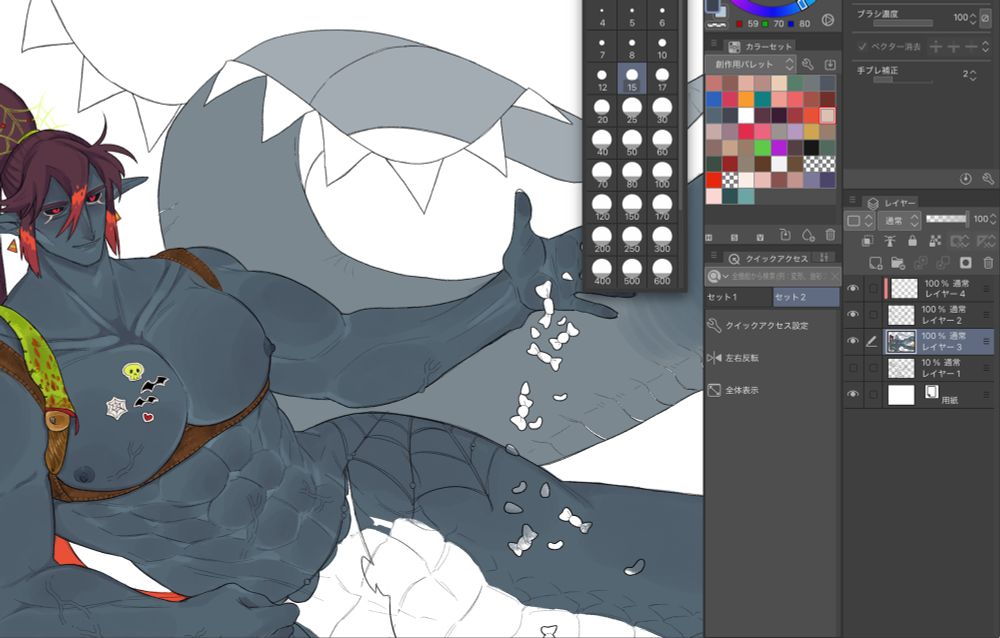Hide レイヤー 4 with its eye icon
Image resolution: width=1000 pixels, height=638 pixels.
tap(853, 288)
